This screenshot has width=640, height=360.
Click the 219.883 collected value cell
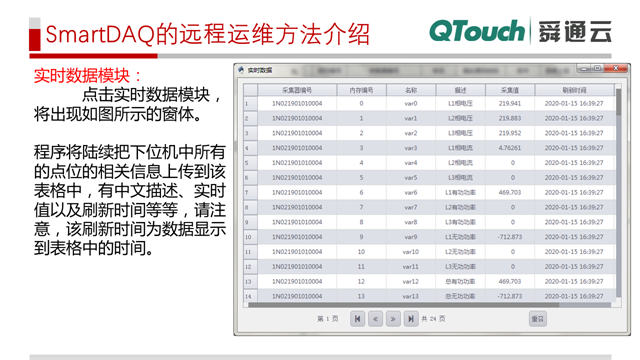click(x=510, y=118)
